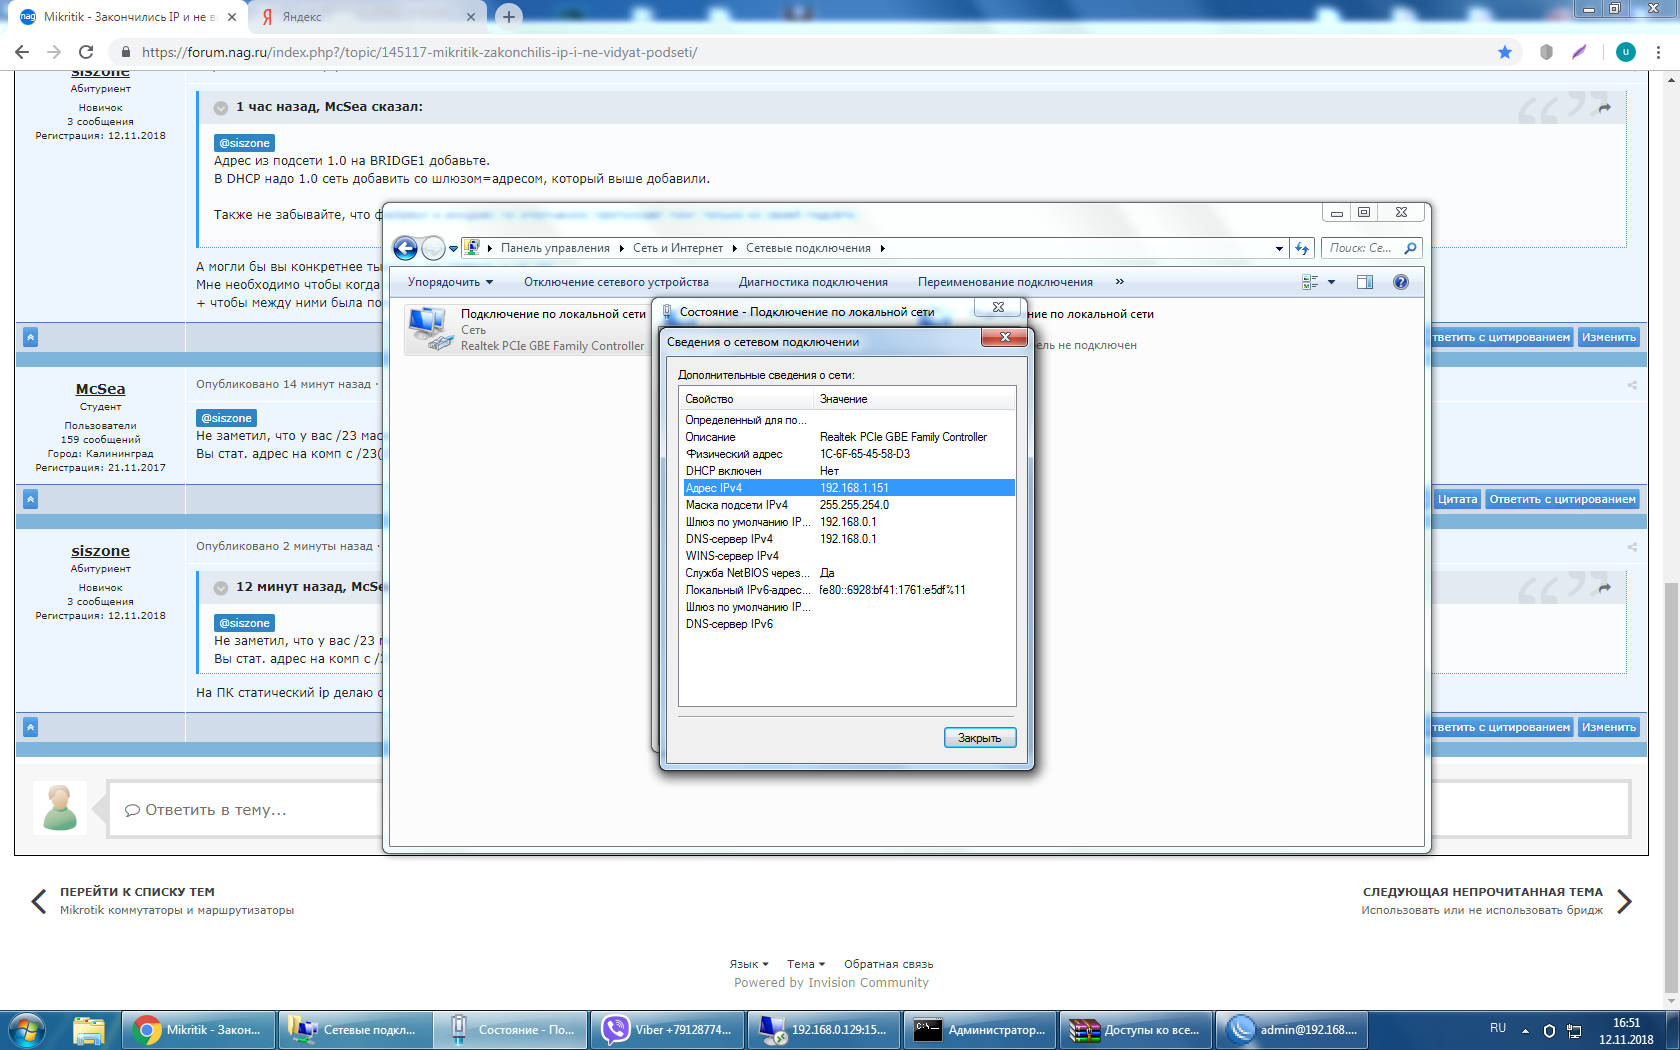Refresh the Explorer address bar location

pos(1301,248)
